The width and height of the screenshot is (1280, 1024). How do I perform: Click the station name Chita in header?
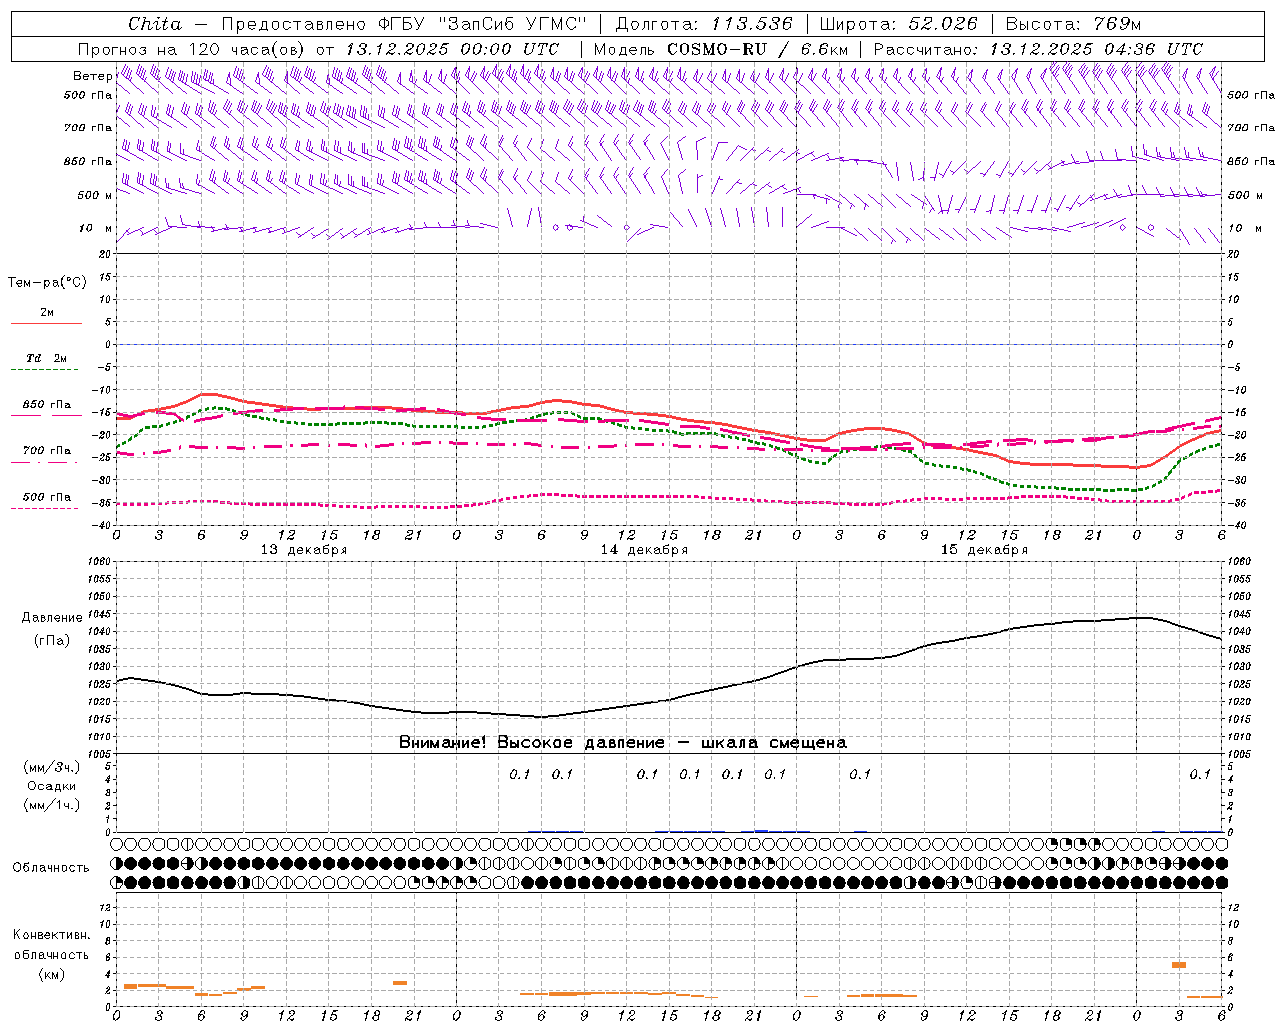pyautogui.click(x=155, y=24)
